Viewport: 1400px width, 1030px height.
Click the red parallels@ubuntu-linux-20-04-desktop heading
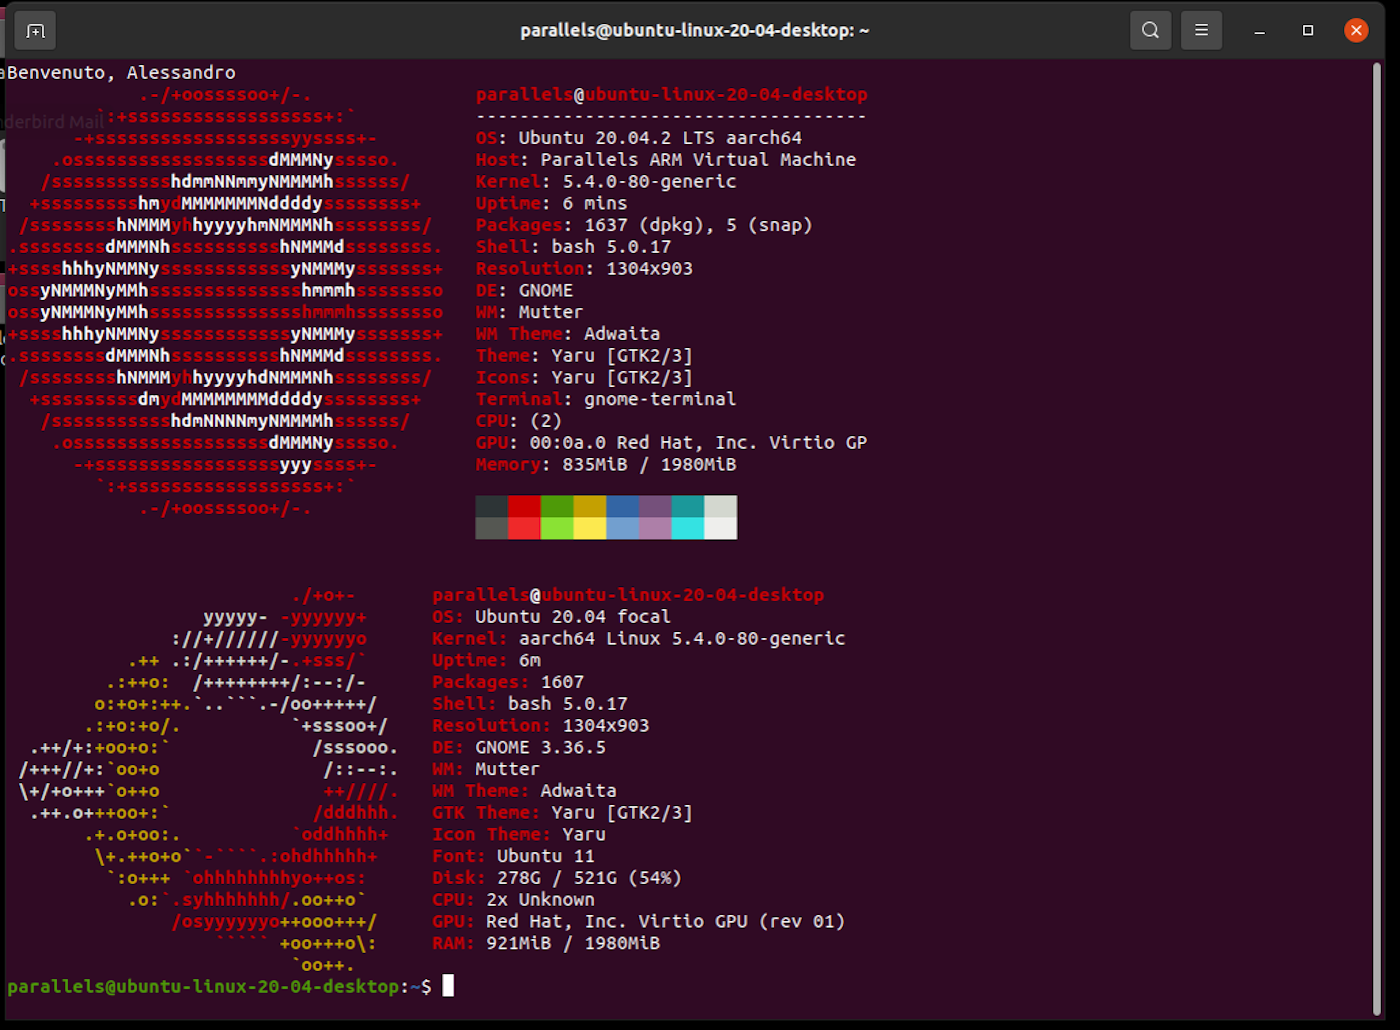(673, 94)
